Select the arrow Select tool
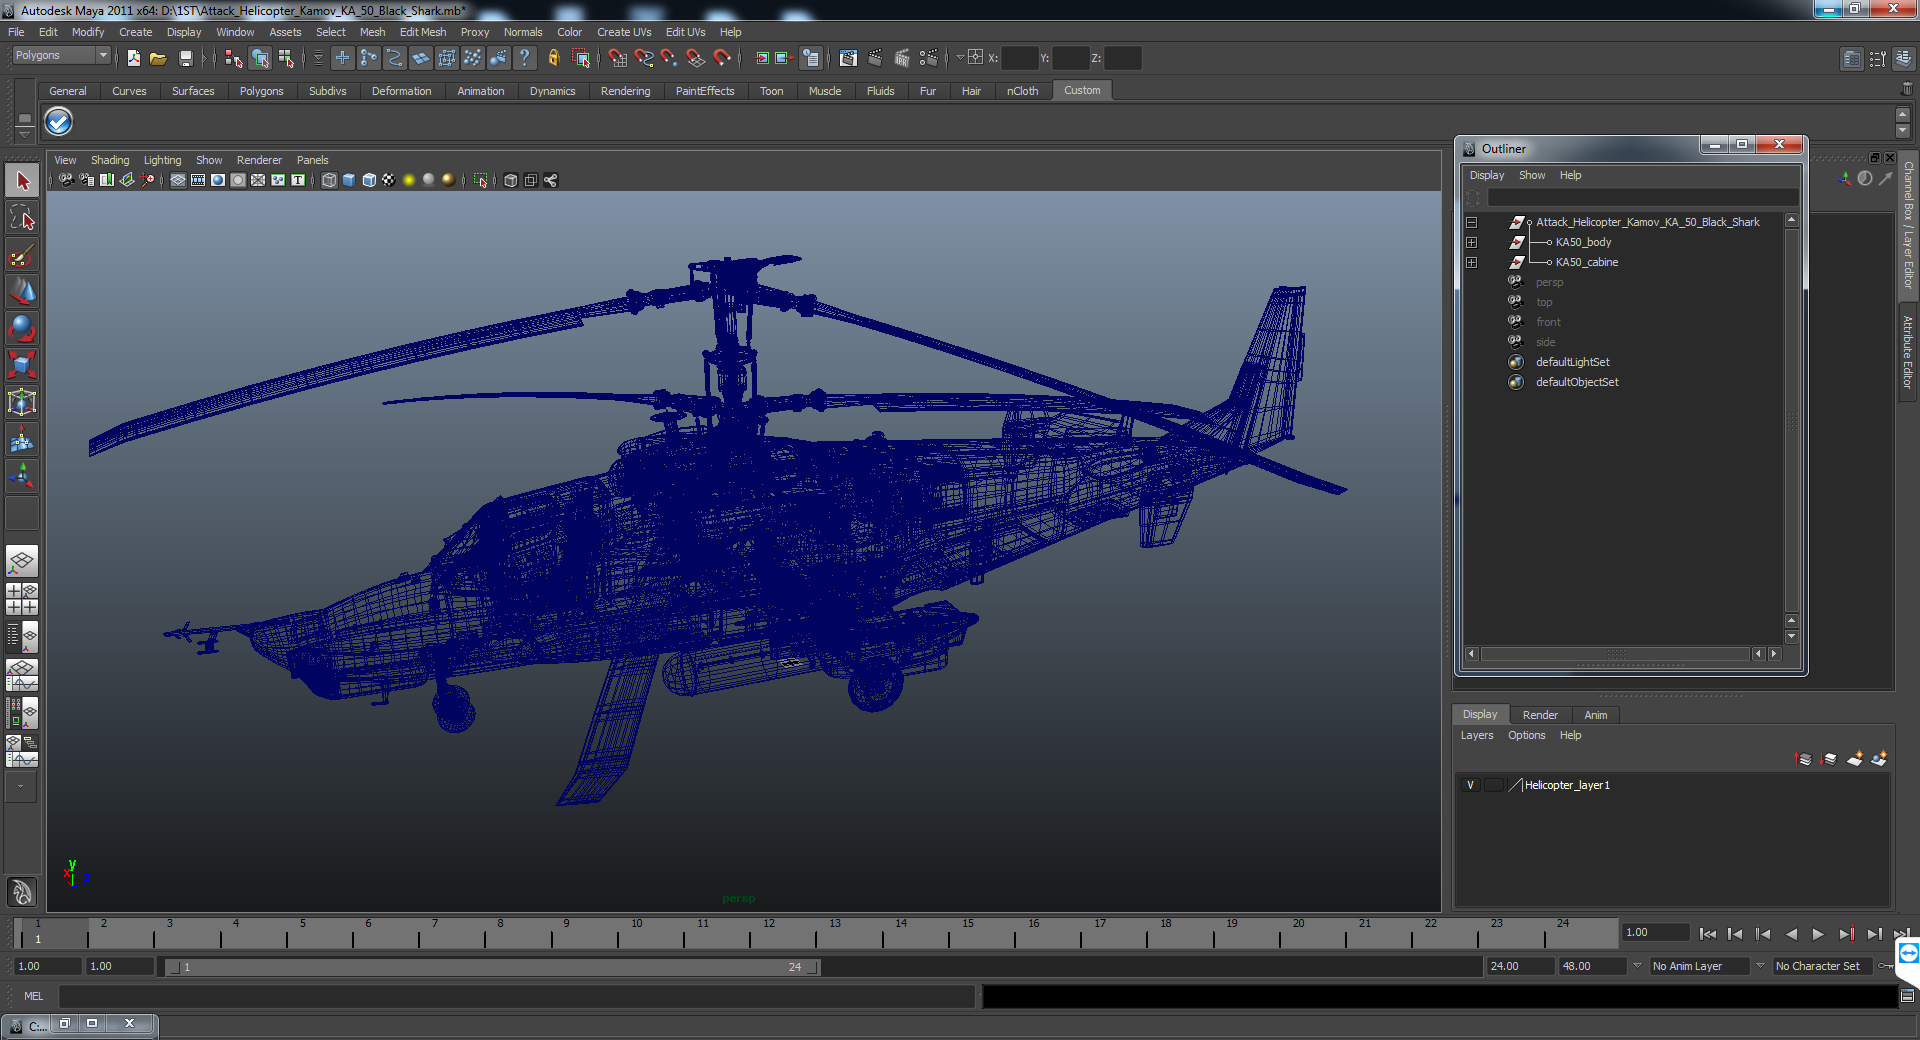Screen dimensions: 1920x1040 click(x=22, y=181)
